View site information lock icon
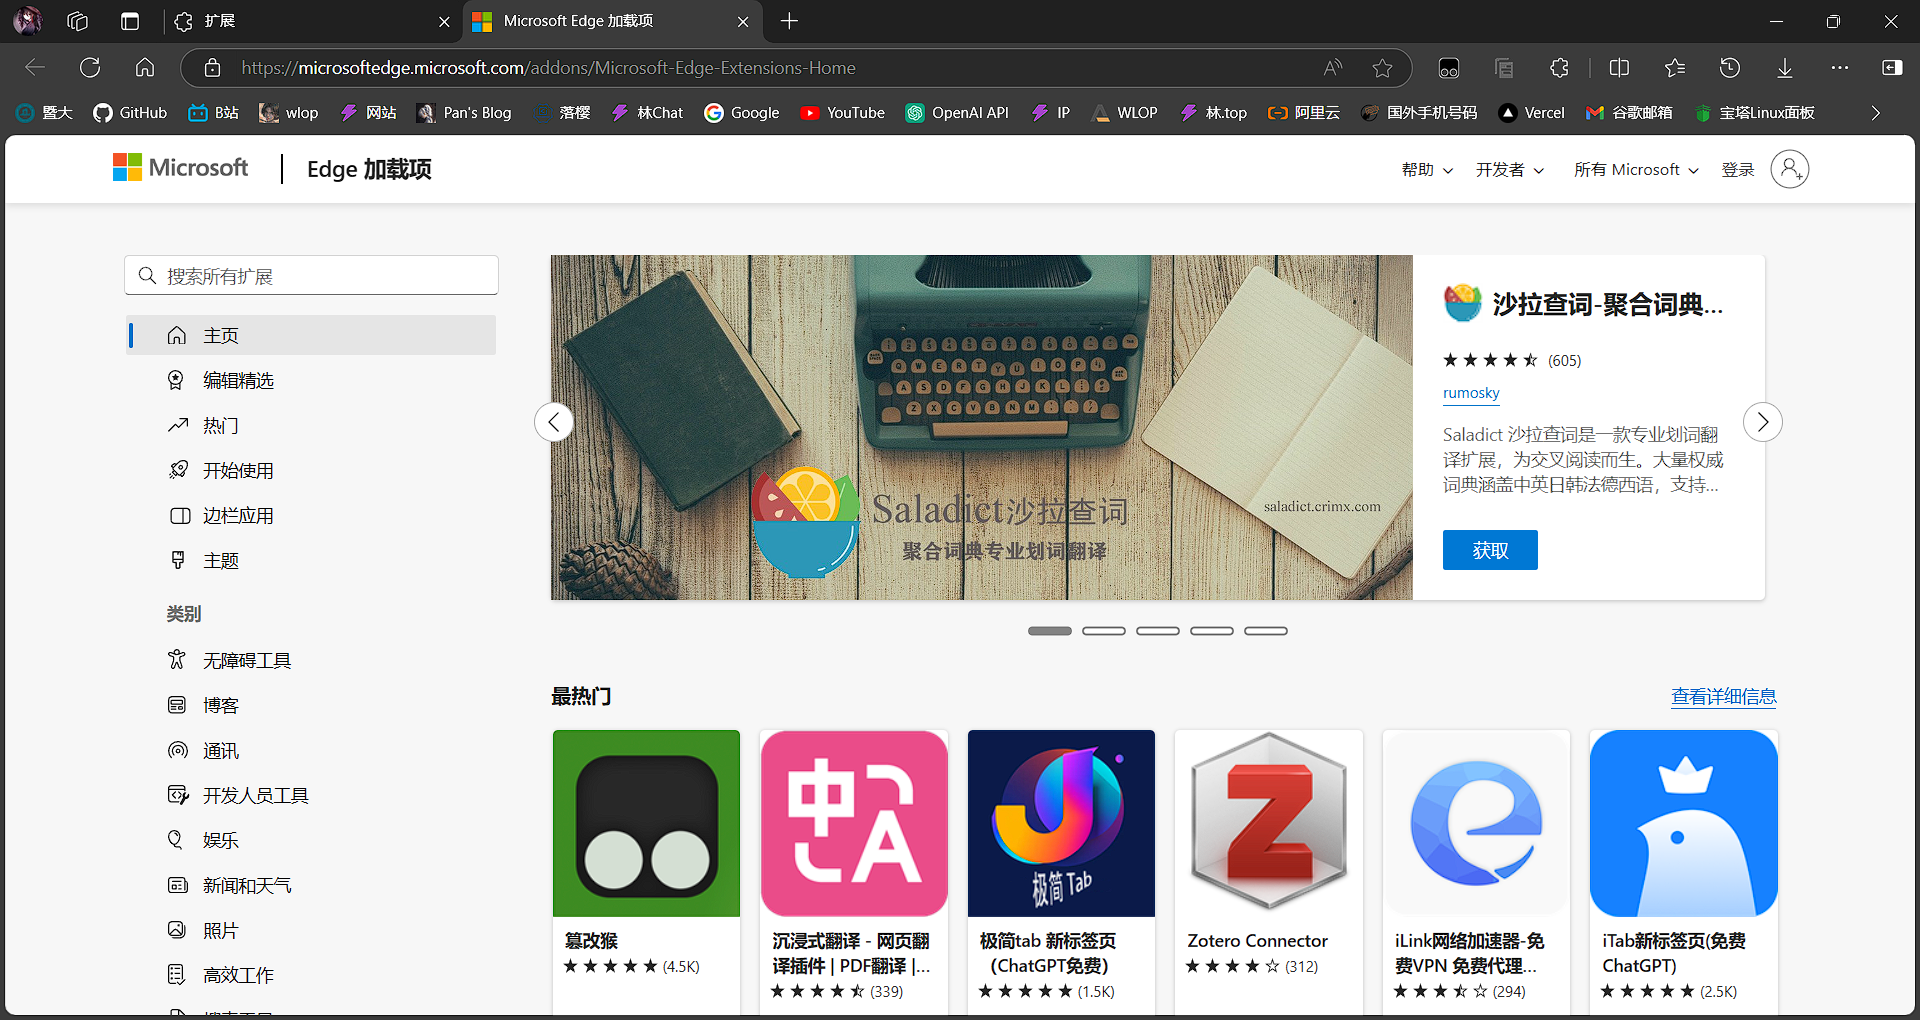The image size is (1920, 1020). (212, 68)
